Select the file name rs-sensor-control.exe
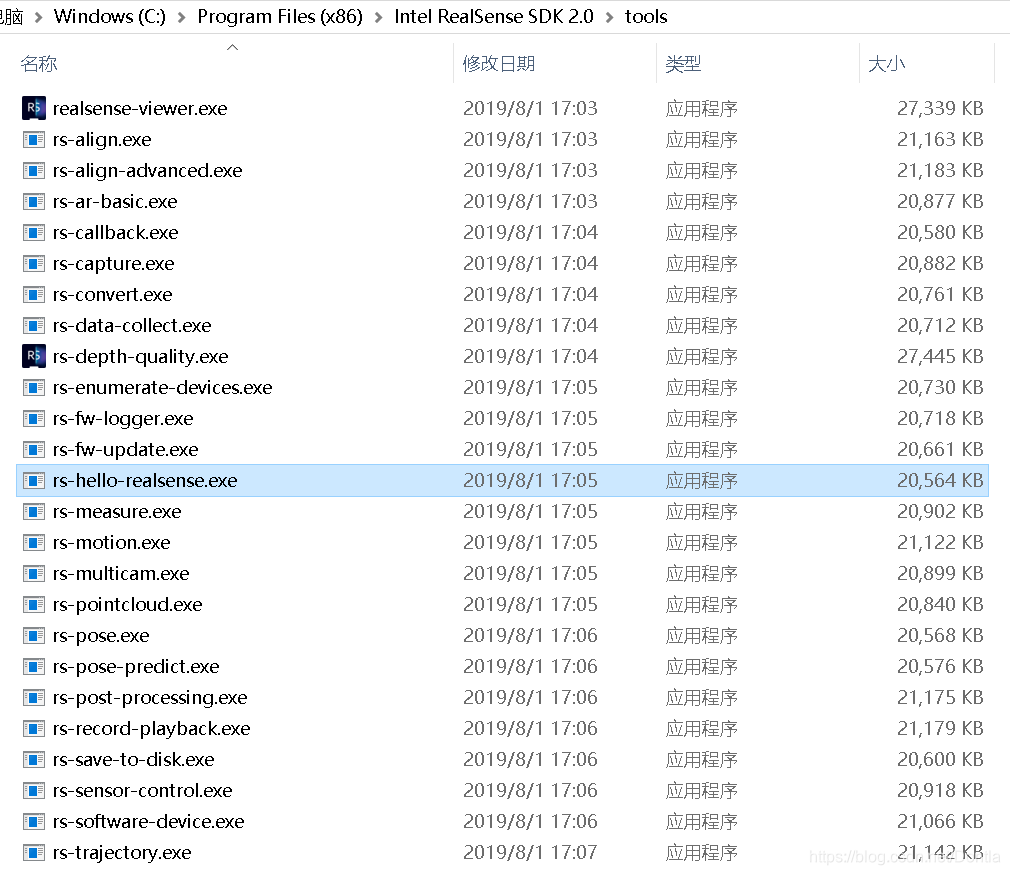The width and height of the screenshot is (1010, 875). tap(142, 791)
